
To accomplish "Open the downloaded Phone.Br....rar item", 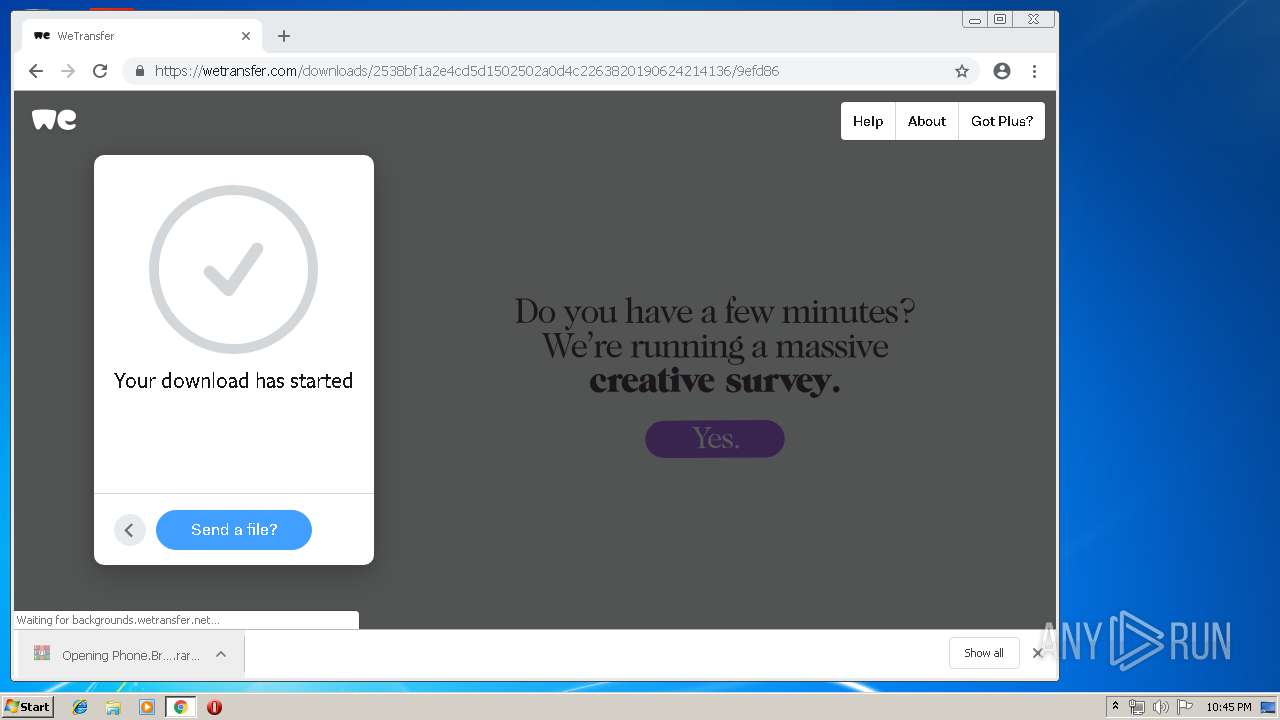I will point(130,655).
